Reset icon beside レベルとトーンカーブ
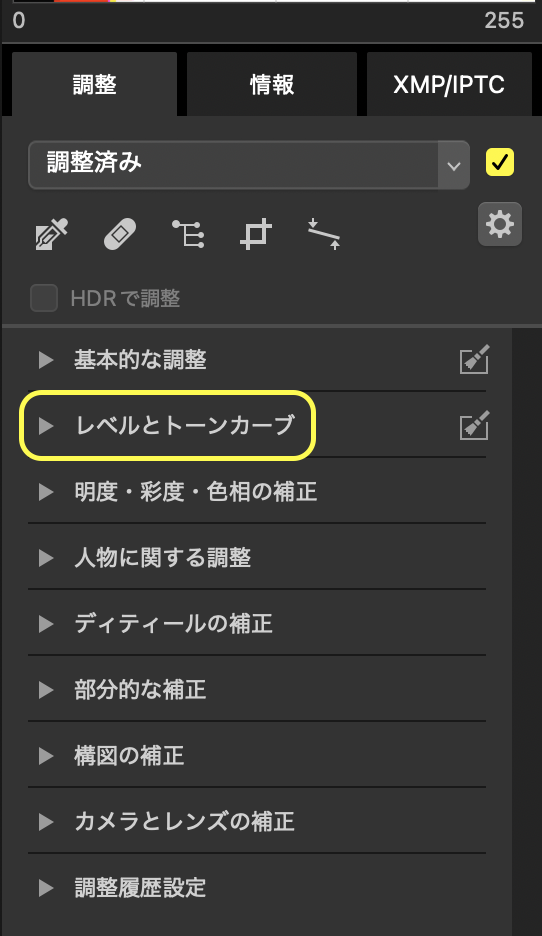Viewport: 542px width, 936px height. click(474, 426)
